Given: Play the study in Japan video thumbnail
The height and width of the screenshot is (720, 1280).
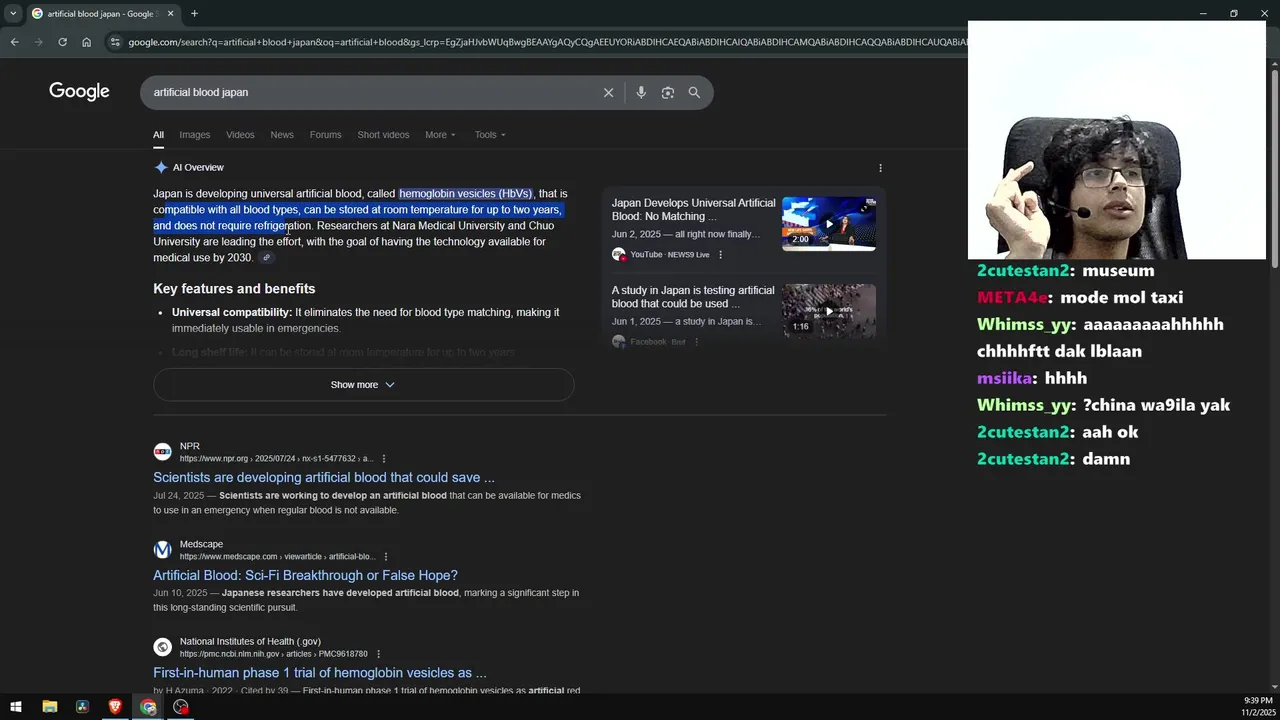Looking at the screenshot, I should coord(829,311).
